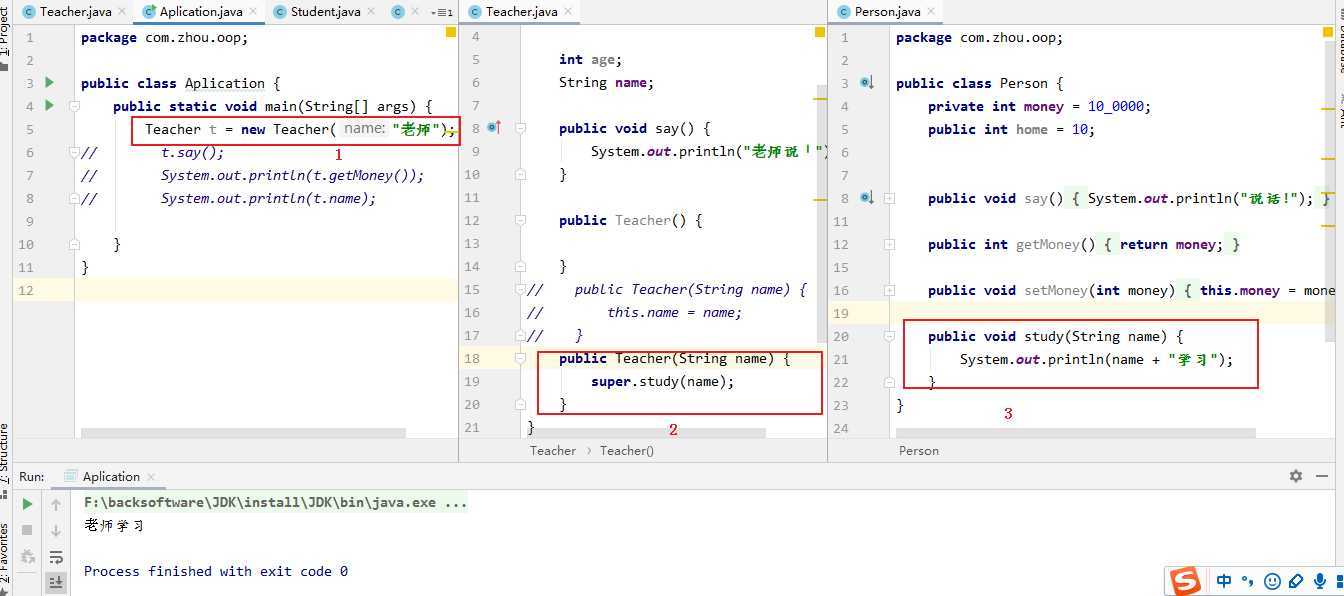This screenshot has width=1344, height=596.
Task: Expand the folded getMoney() method in Person.java
Action: pyautogui.click(x=889, y=244)
